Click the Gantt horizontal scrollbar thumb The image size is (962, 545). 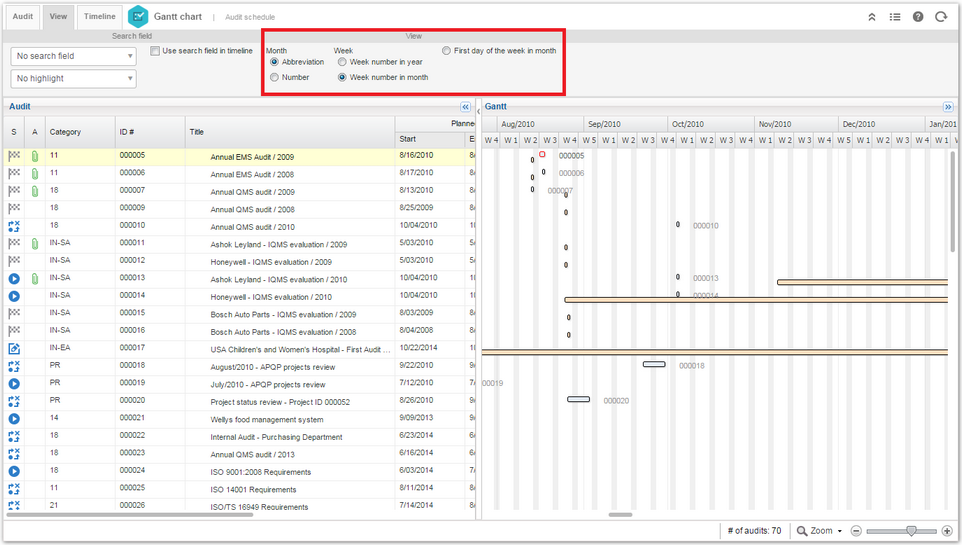(620, 515)
